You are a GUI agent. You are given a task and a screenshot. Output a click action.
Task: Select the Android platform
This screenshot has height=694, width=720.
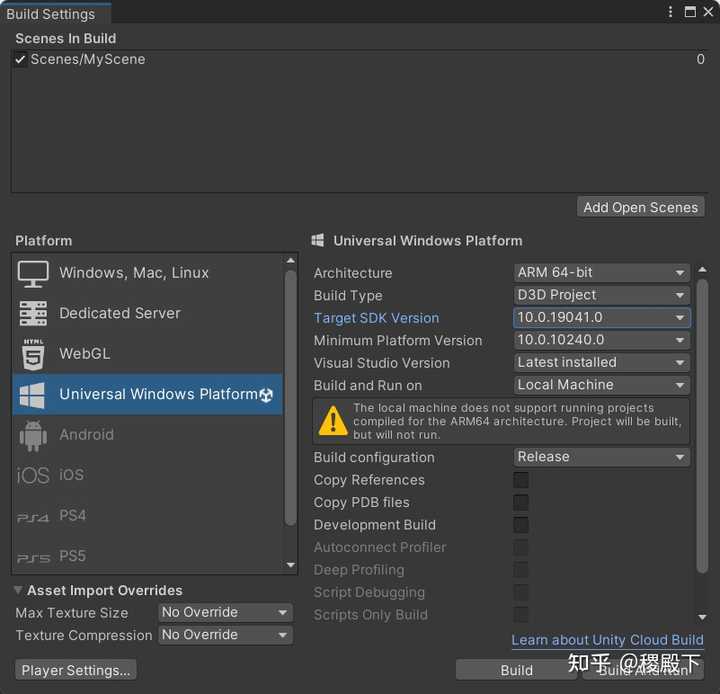pyautogui.click(x=147, y=435)
